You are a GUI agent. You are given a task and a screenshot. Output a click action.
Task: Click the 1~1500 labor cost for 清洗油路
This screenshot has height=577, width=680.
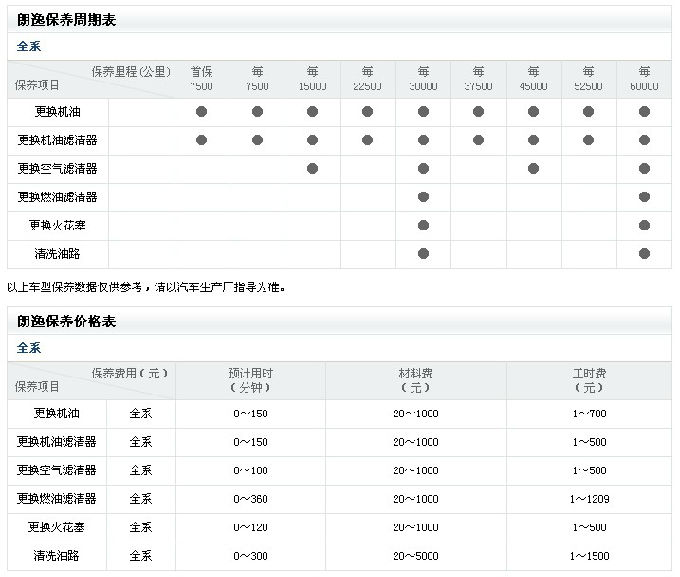pos(589,556)
